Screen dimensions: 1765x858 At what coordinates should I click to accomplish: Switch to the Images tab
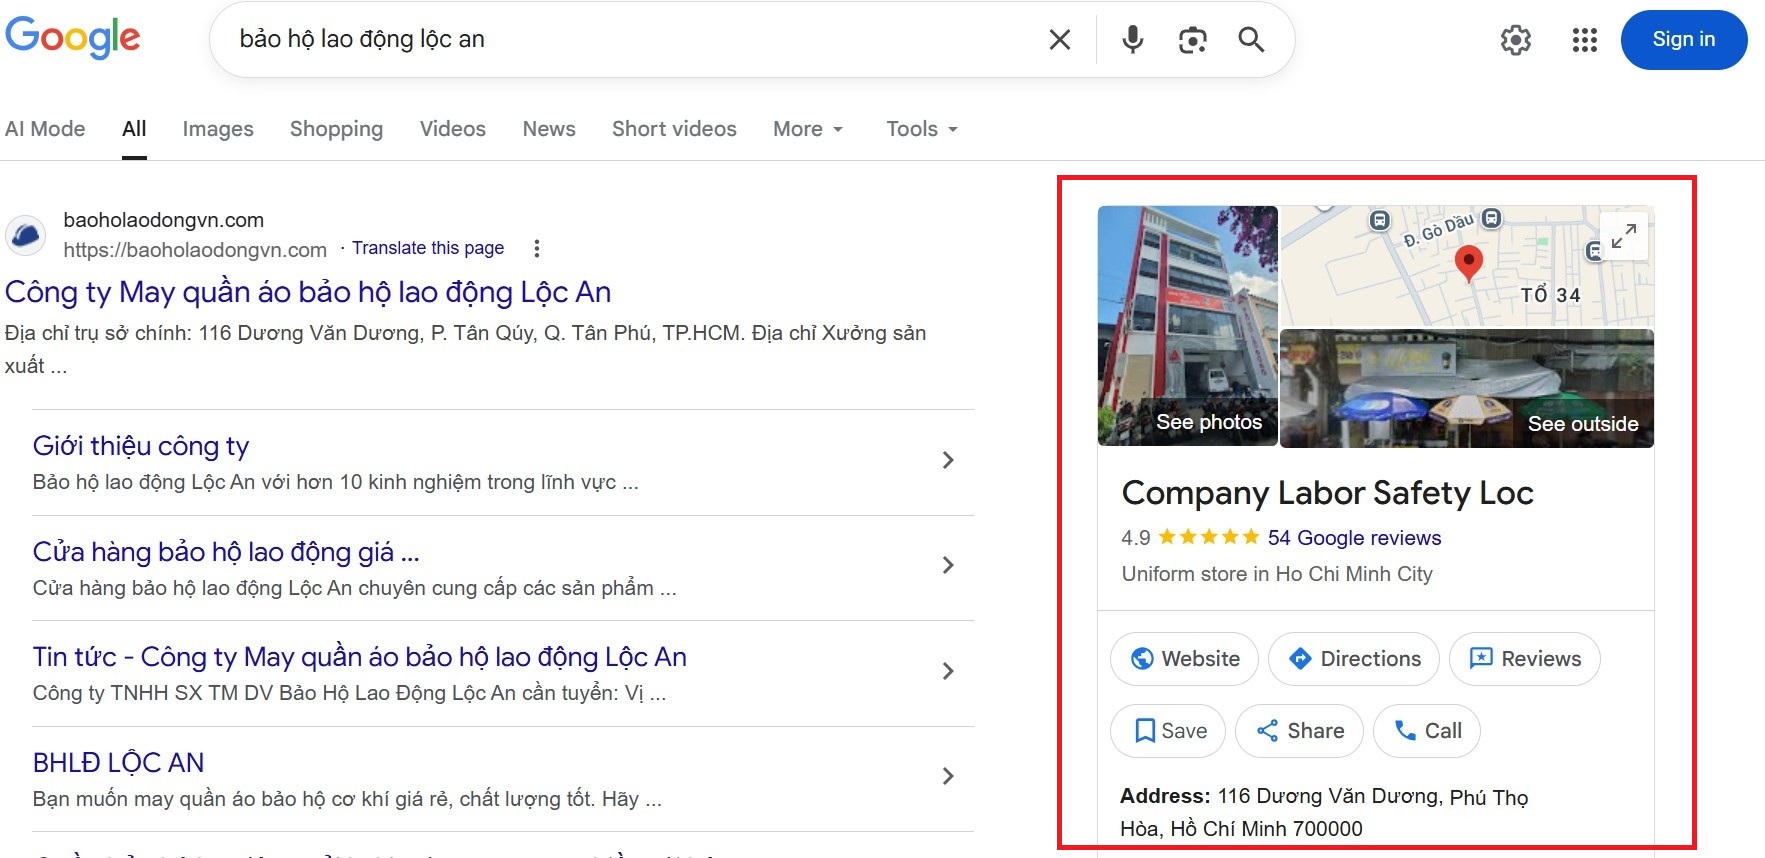pos(218,129)
